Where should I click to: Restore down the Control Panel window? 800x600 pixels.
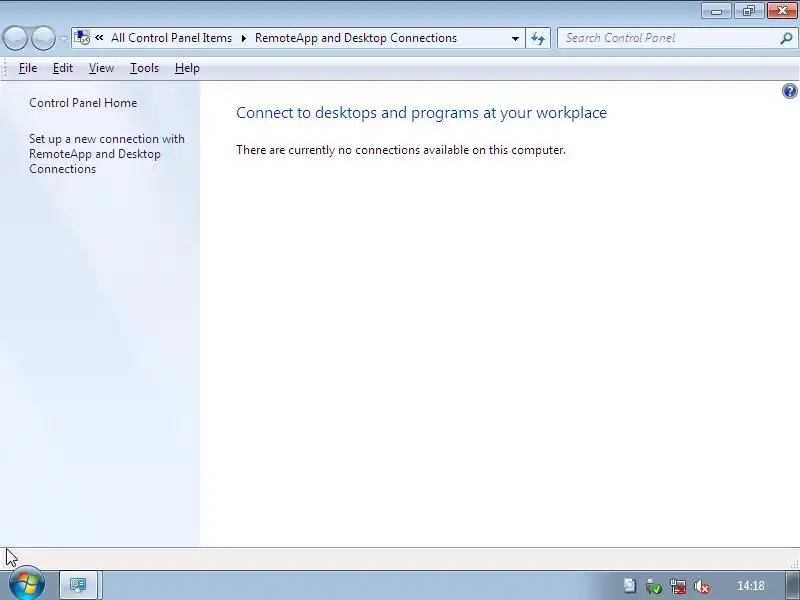click(x=748, y=11)
